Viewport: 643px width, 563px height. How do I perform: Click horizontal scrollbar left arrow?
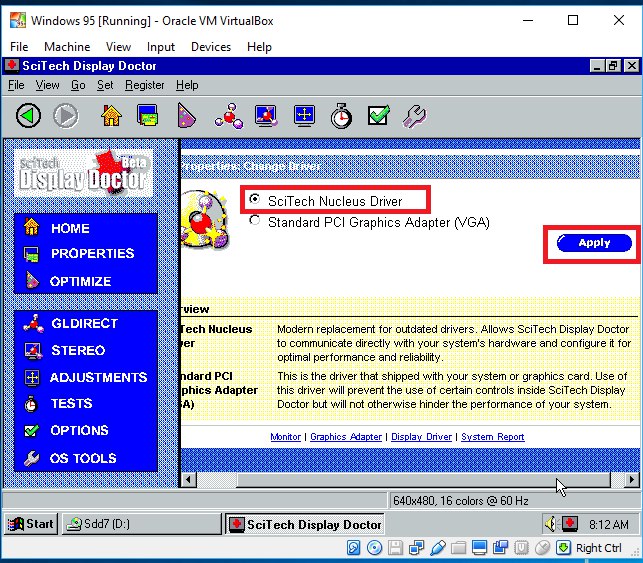pyautogui.click(x=188, y=479)
